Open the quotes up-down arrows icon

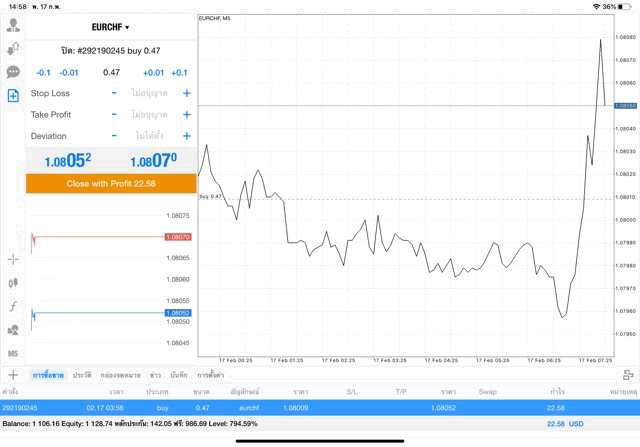click(13, 49)
